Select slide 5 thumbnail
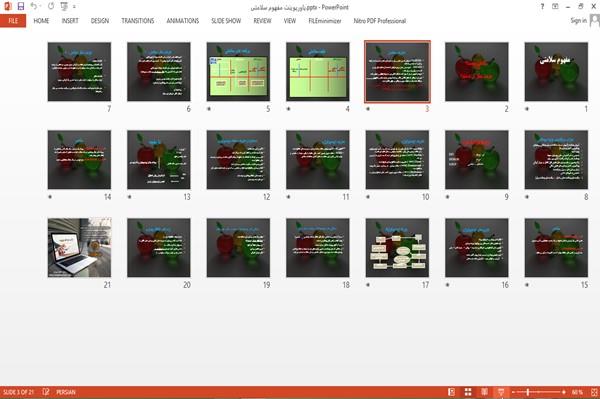Image resolution: width=600 pixels, height=399 pixels. (x=238, y=72)
